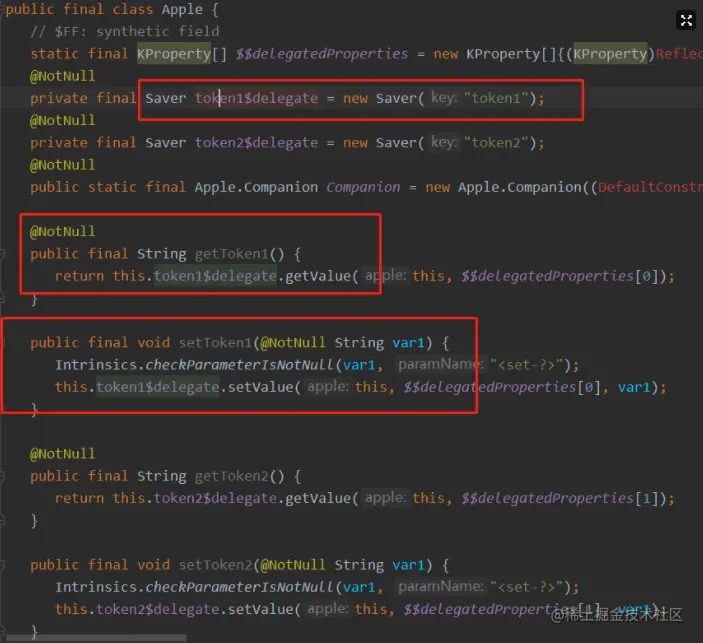Click apple: hint in getToken2 return line

click(385, 498)
